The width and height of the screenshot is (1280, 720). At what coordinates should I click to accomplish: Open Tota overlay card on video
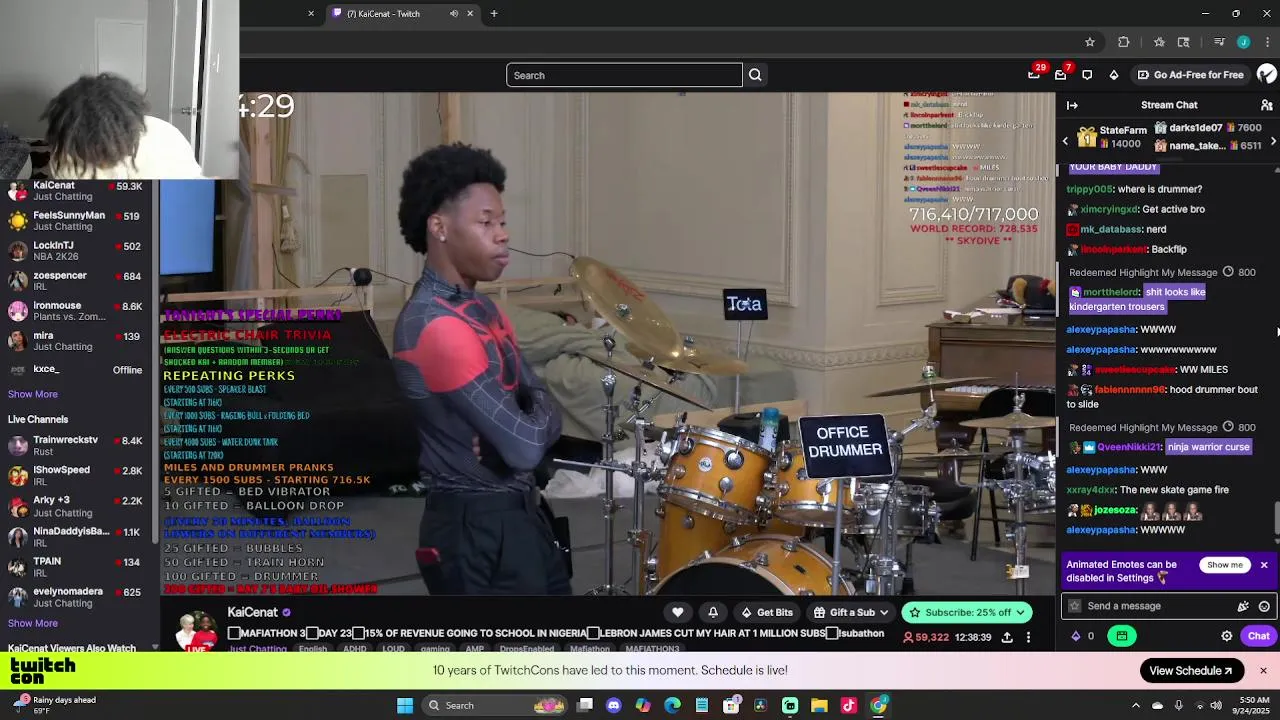pos(745,304)
